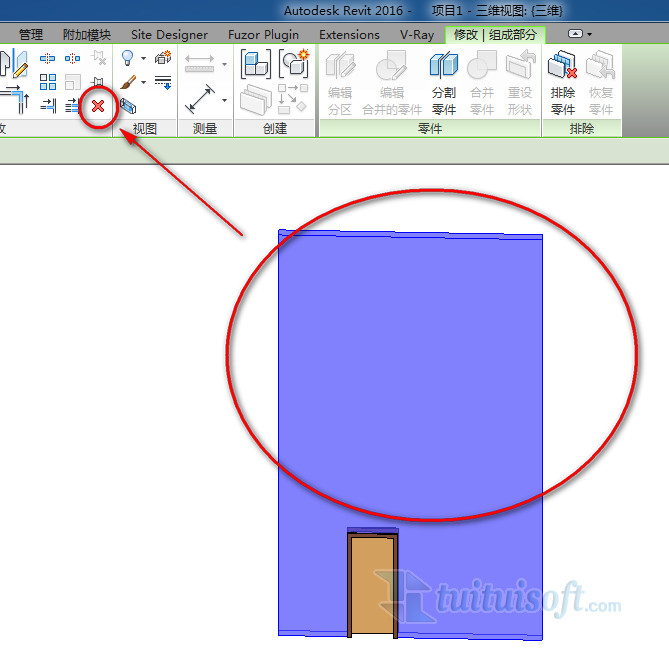Open the Extensions tab
The height and width of the screenshot is (672, 669).
click(x=349, y=34)
